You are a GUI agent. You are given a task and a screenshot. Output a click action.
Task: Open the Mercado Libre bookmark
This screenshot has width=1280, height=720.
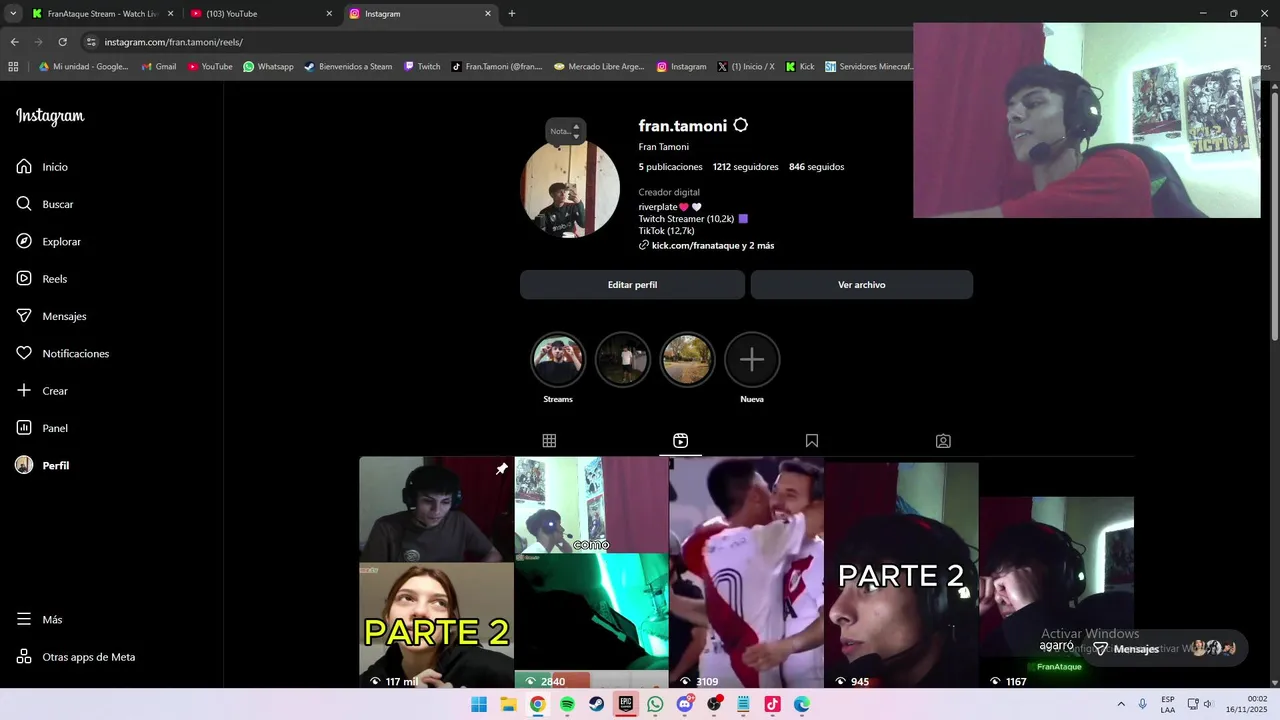point(599,67)
